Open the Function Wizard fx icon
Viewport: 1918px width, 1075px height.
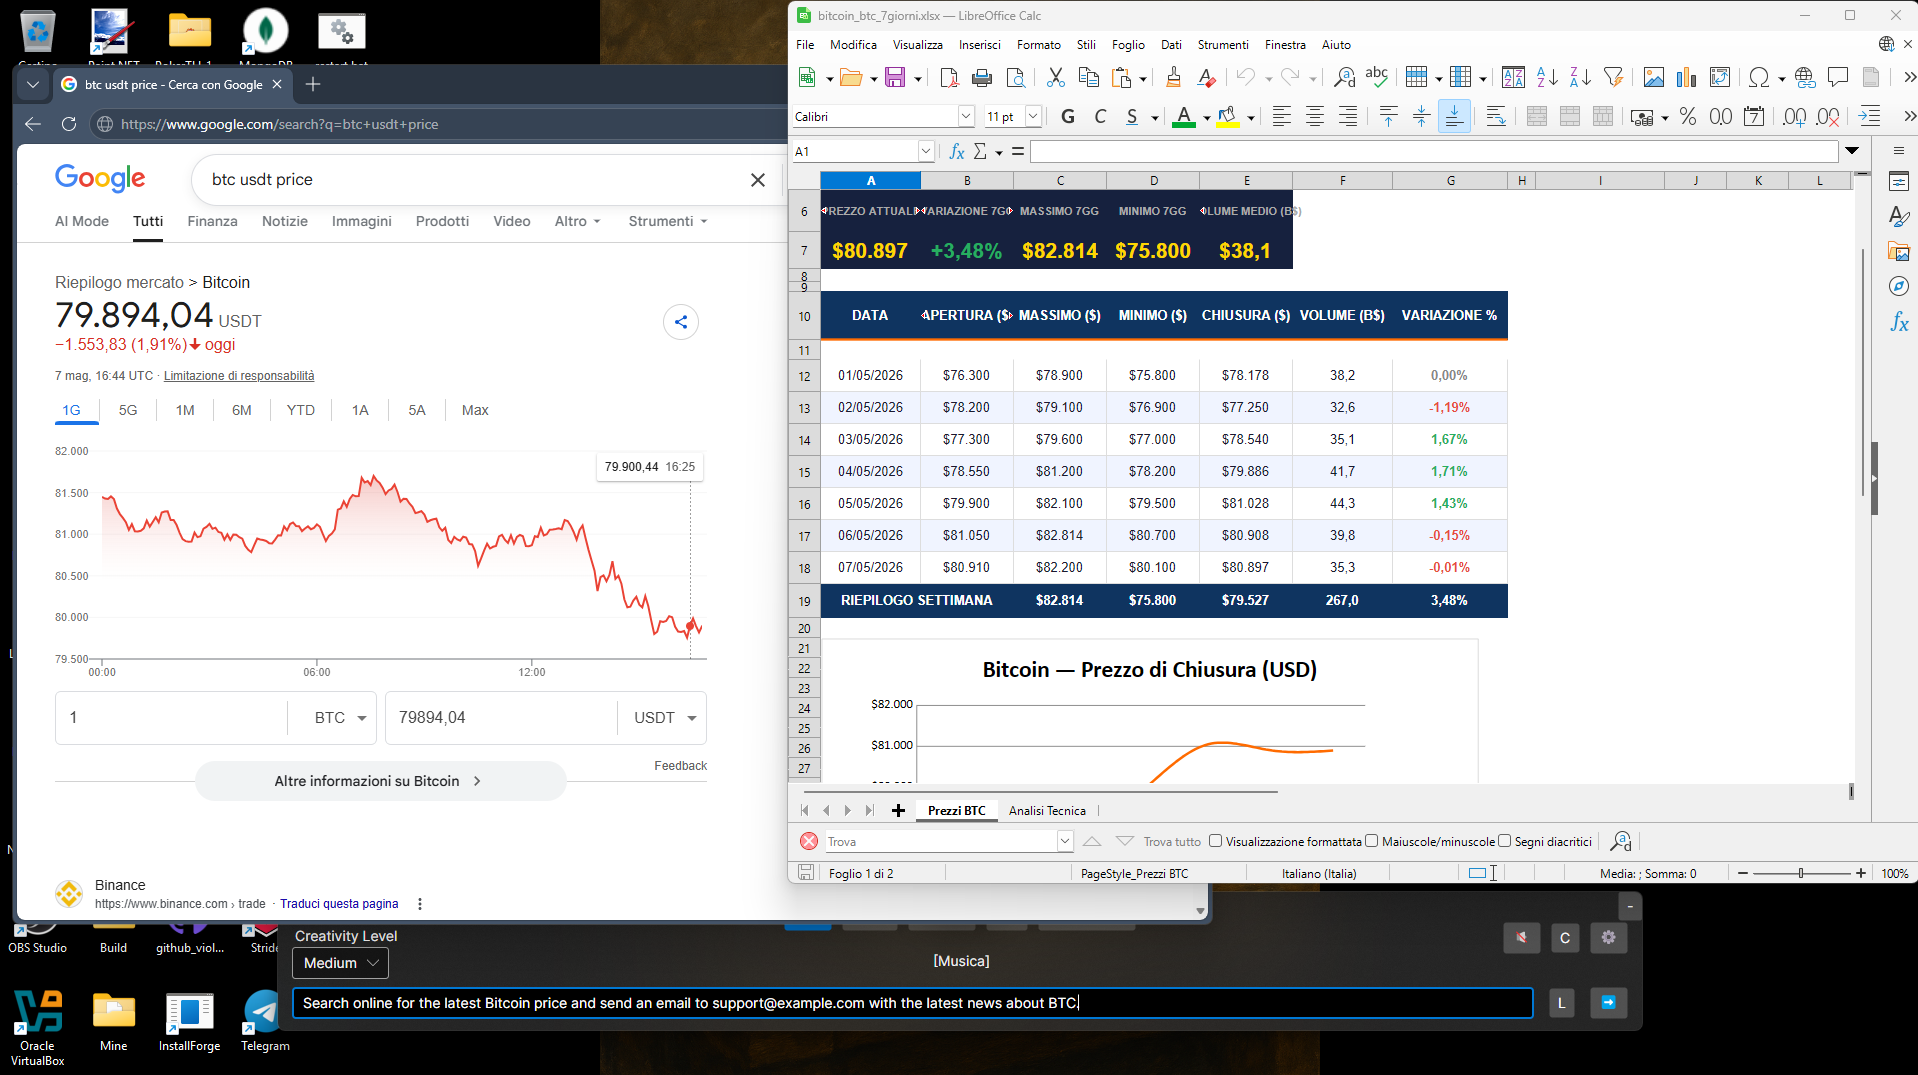point(957,151)
